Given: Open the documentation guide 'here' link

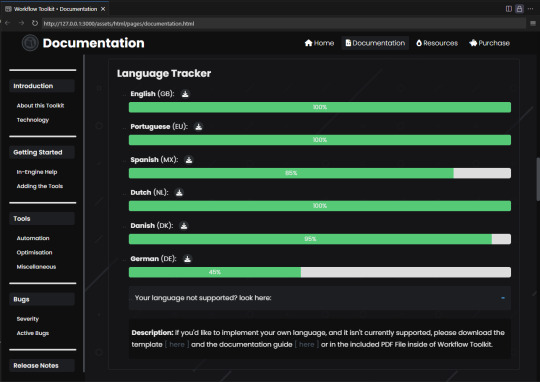Looking at the screenshot, I should (x=307, y=344).
